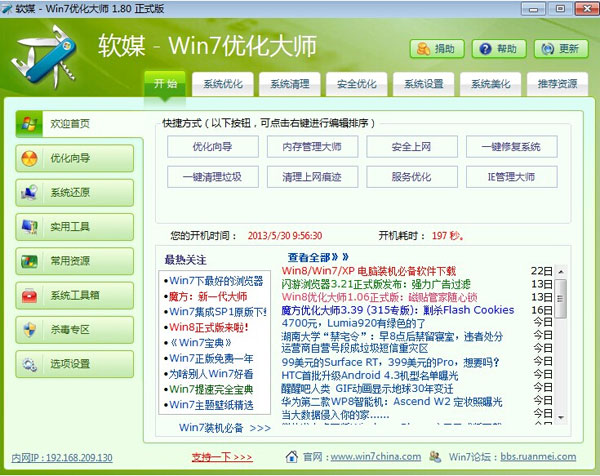The image size is (600, 476).
Task: Click the coins icon on 捐助 button
Action: (423, 49)
